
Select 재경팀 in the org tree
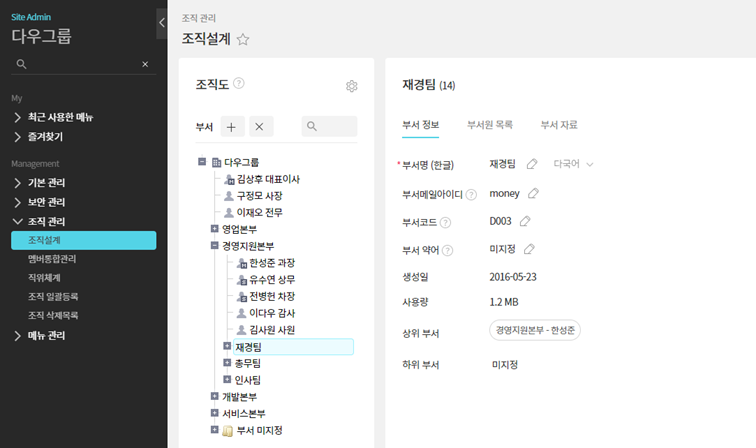[x=293, y=347]
